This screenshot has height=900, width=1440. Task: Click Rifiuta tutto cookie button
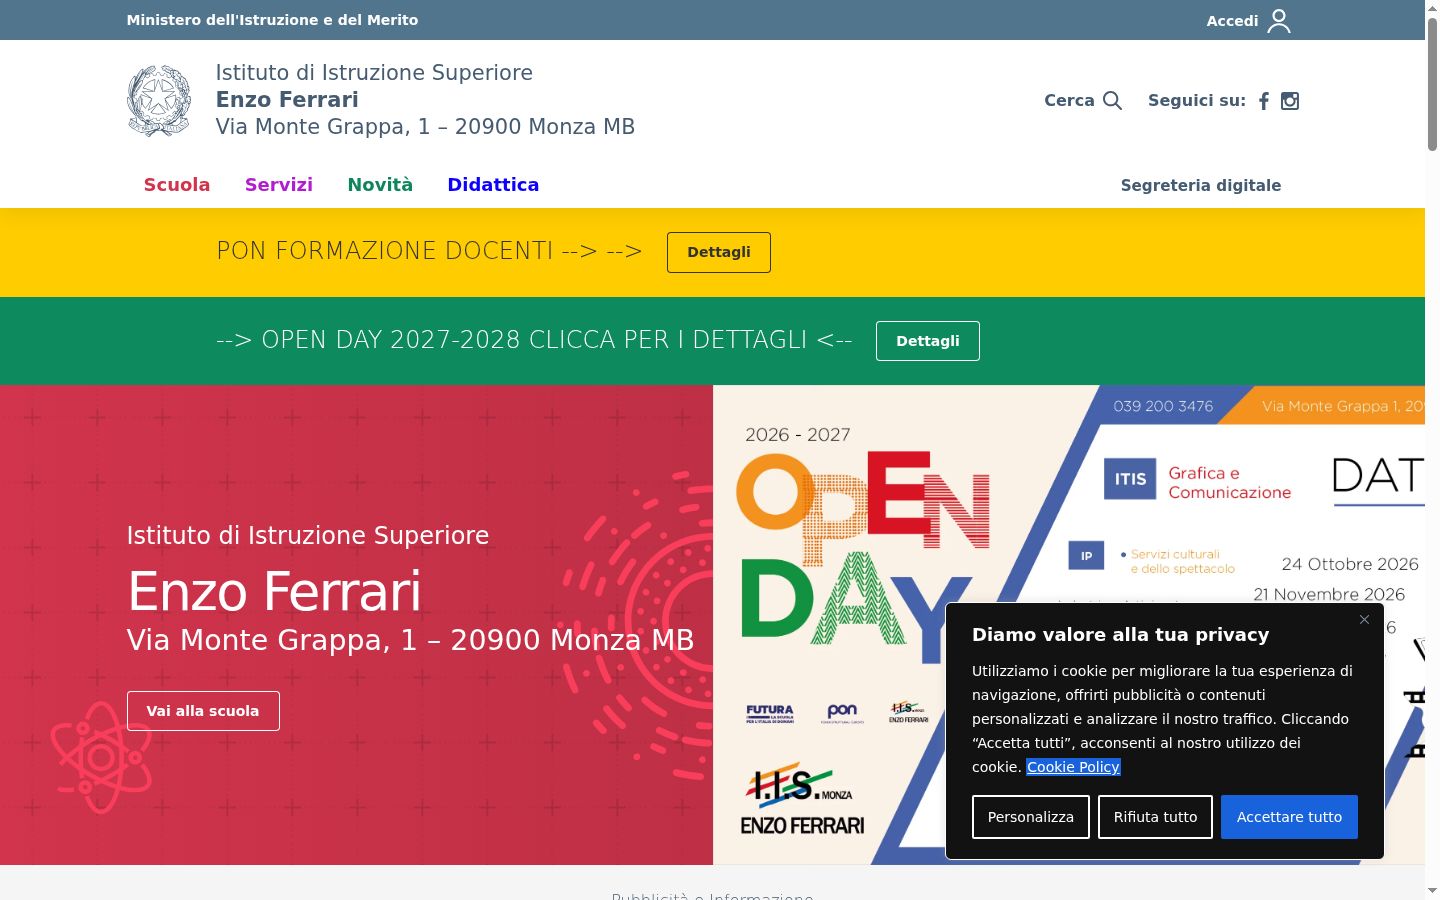pyautogui.click(x=1155, y=817)
